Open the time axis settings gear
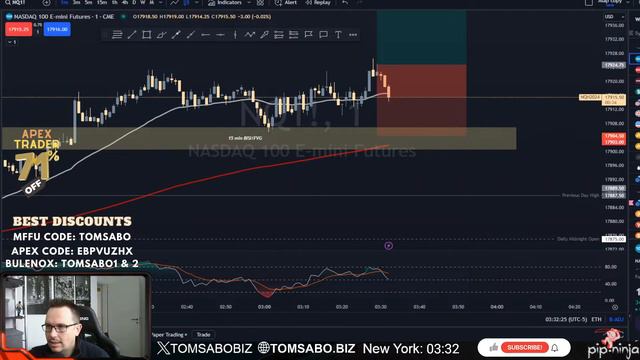 click(615, 307)
